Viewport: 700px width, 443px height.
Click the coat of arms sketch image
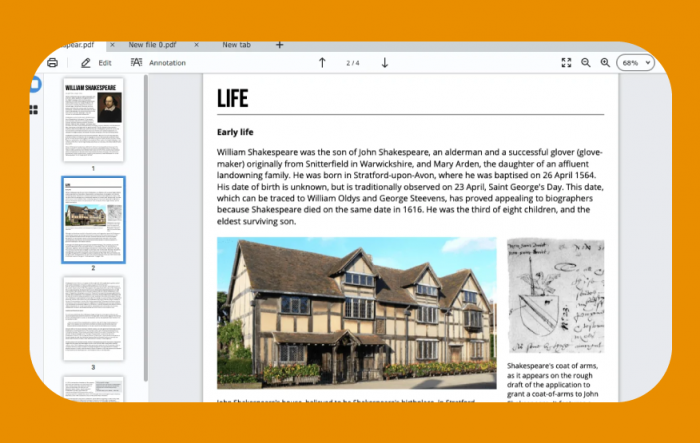point(556,296)
